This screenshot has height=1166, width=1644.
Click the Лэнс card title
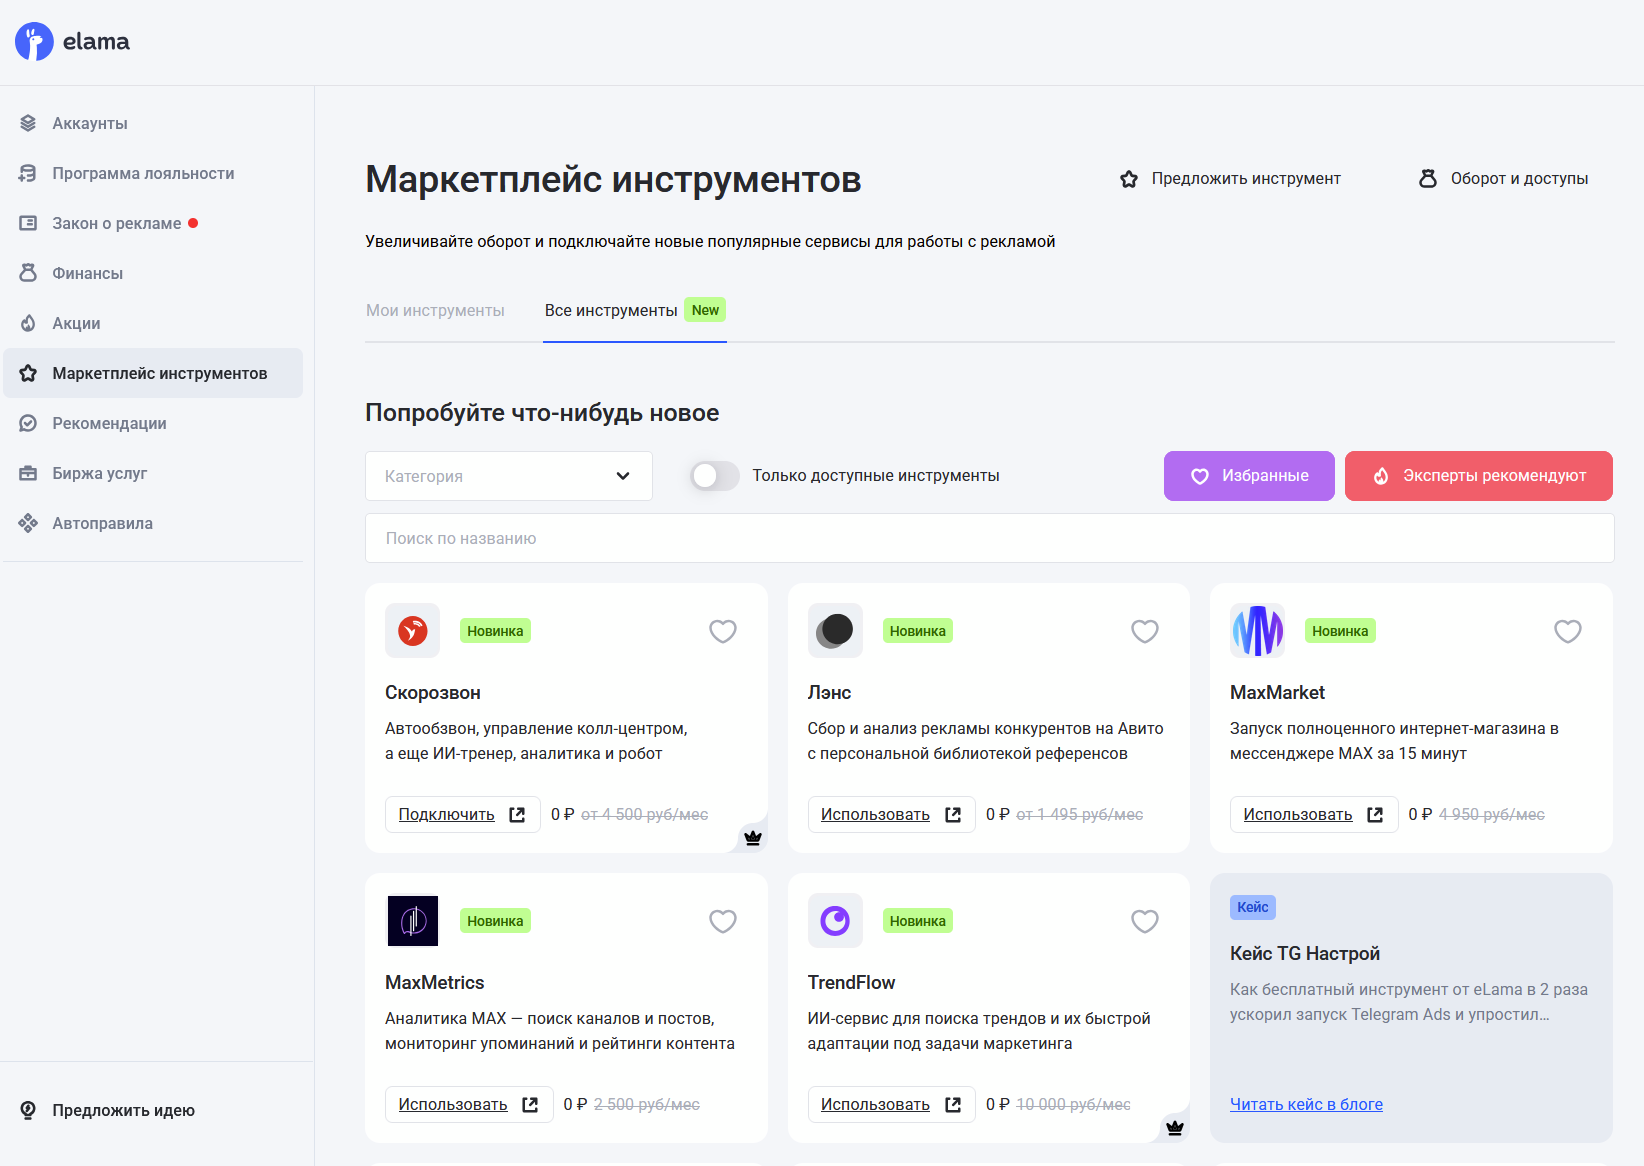tap(829, 693)
